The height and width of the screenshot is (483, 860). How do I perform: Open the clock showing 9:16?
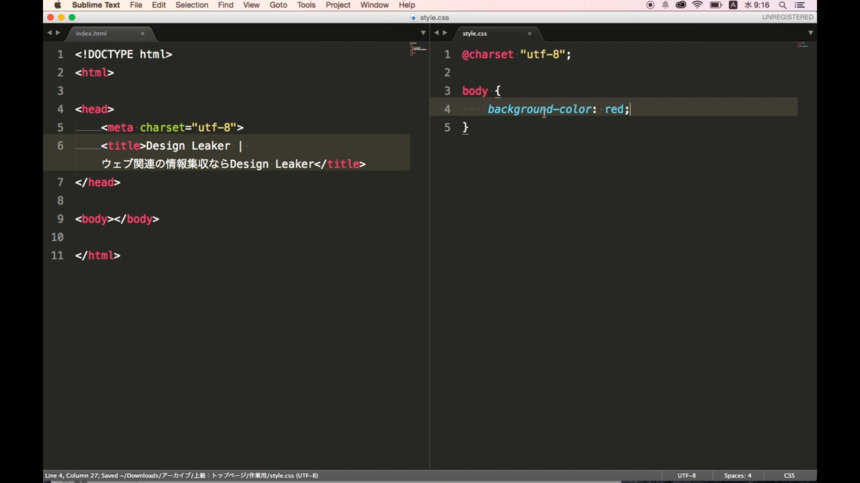tap(757, 5)
